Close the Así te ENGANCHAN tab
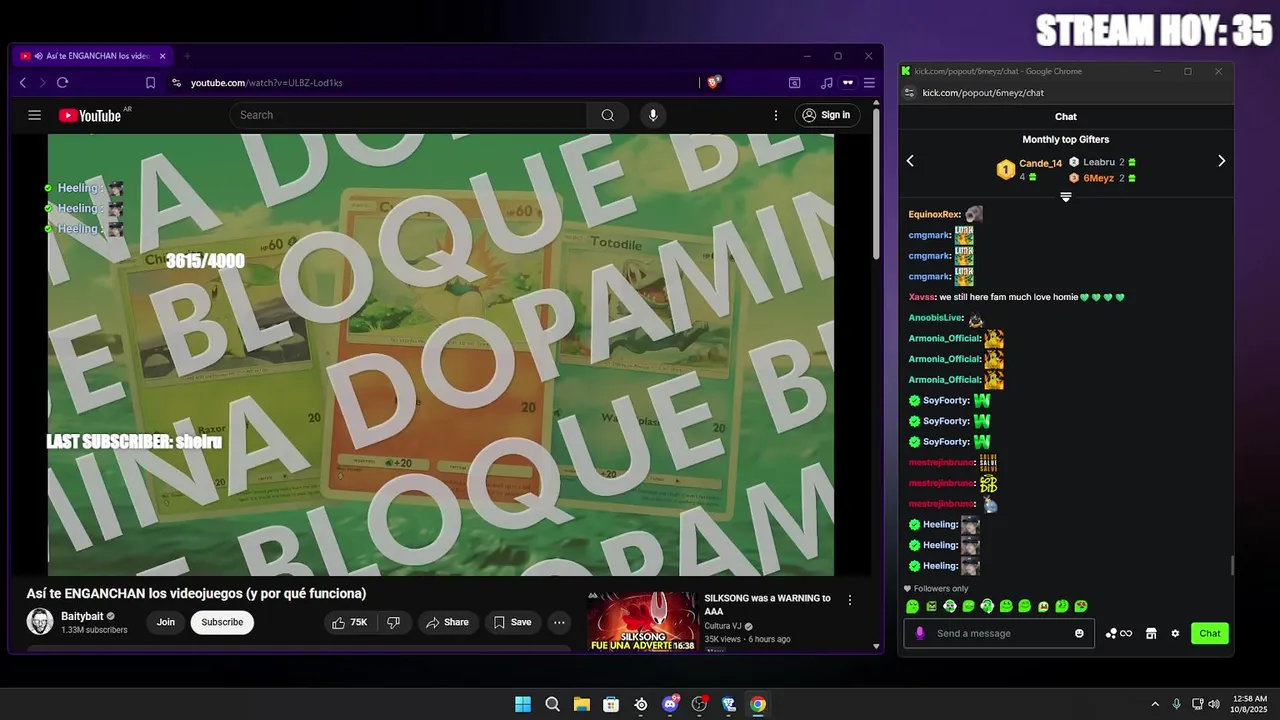The width and height of the screenshot is (1280, 720). tap(162, 56)
